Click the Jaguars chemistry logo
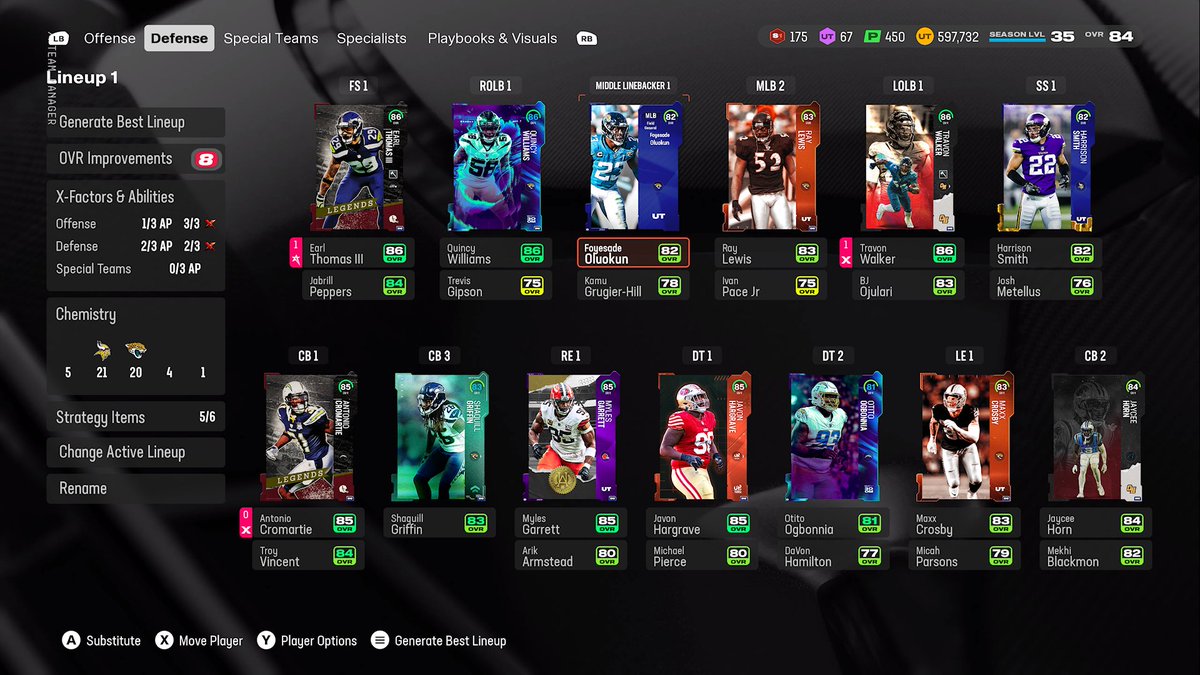 point(136,350)
